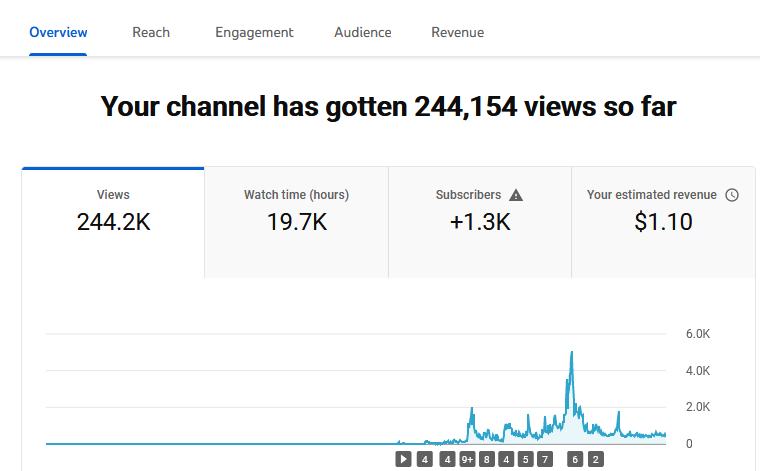The height and width of the screenshot is (471, 760).
Task: Click the estimated revenue clock icon
Action: click(732, 195)
